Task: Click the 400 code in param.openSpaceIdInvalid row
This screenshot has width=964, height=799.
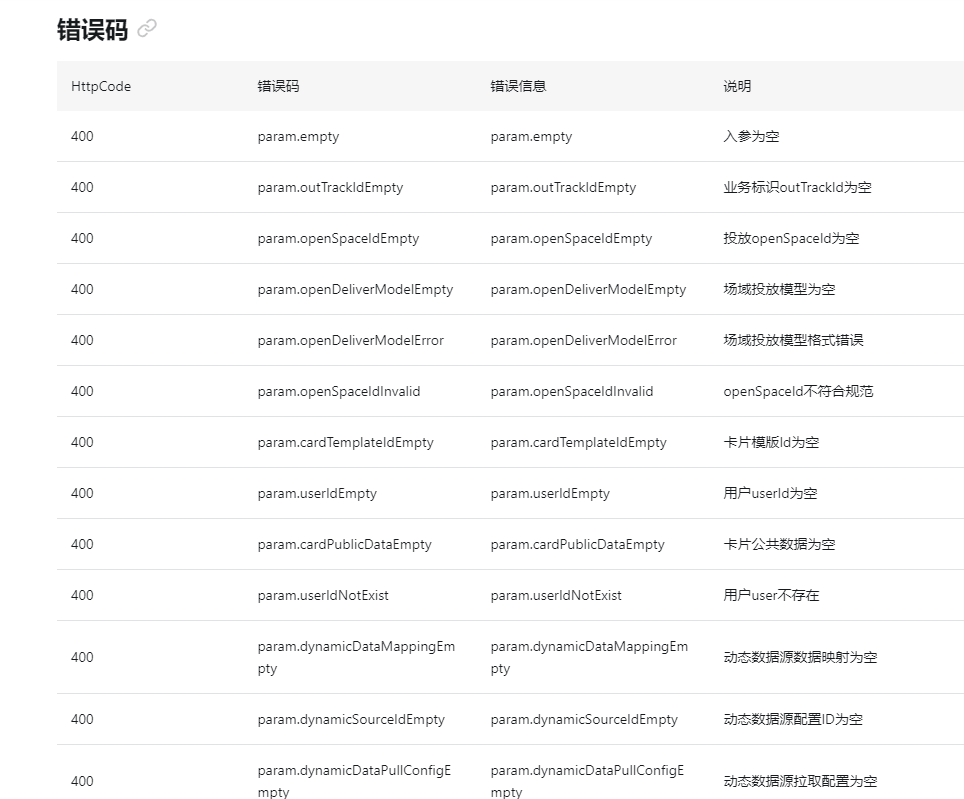Action: click(x=82, y=392)
